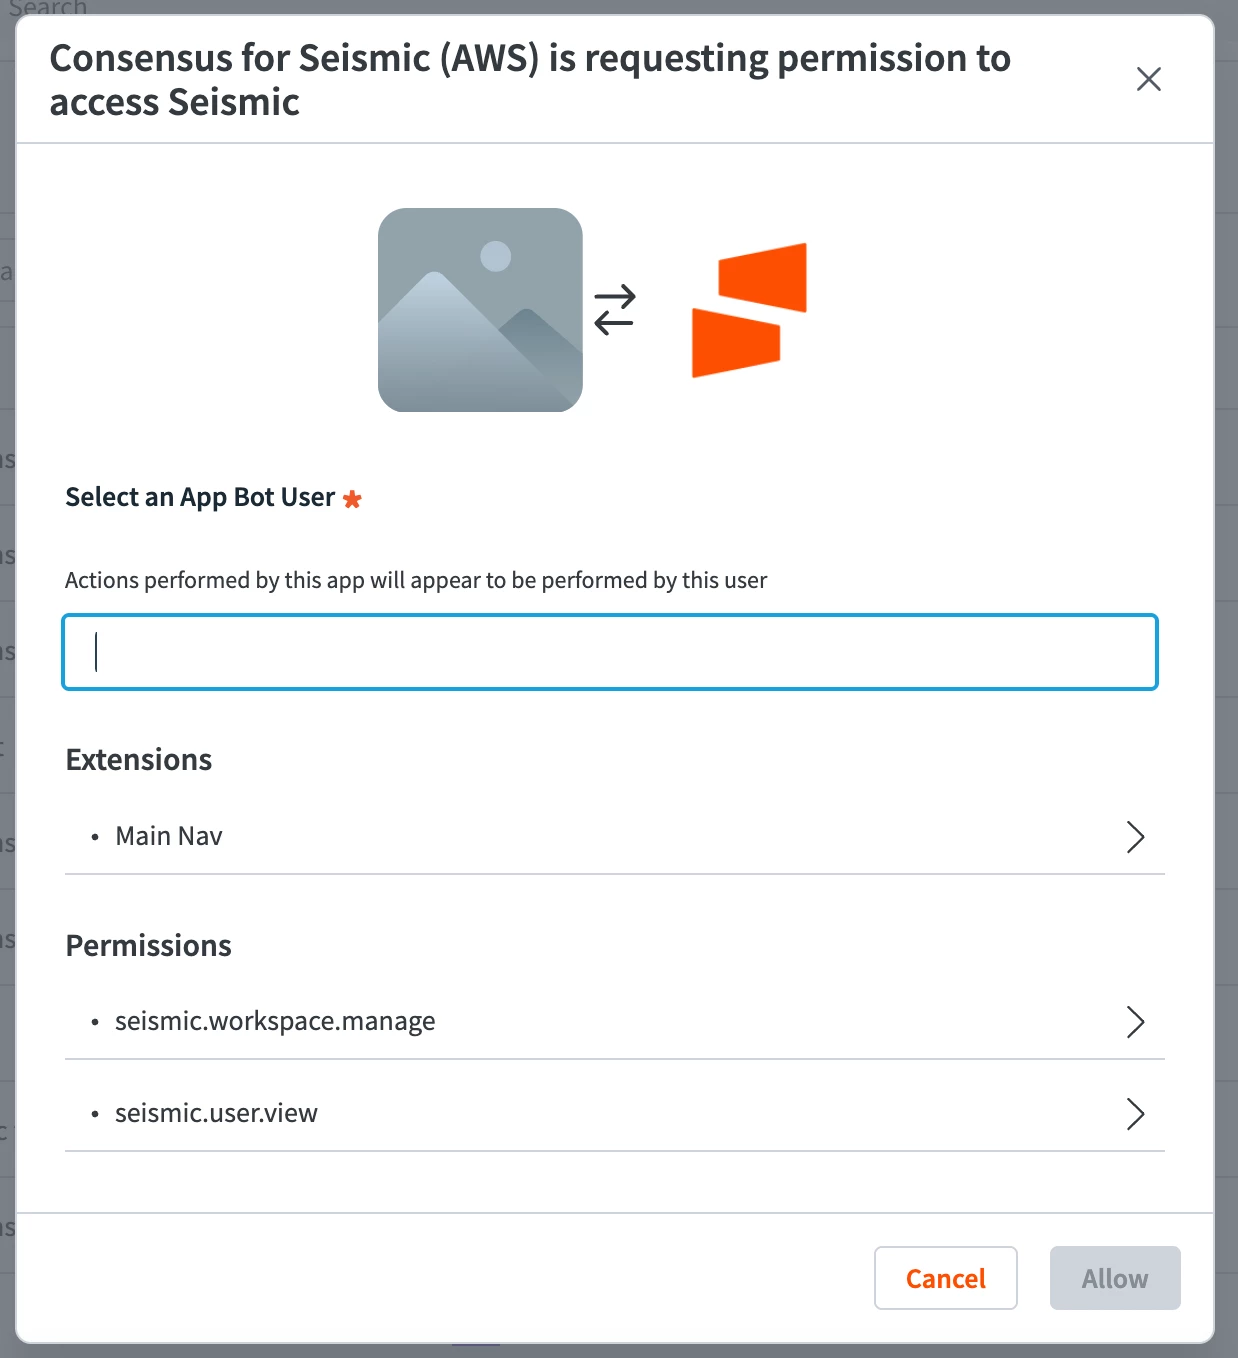
Task: Select the seismic.user.view permission entry
Action: pyautogui.click(x=216, y=1113)
